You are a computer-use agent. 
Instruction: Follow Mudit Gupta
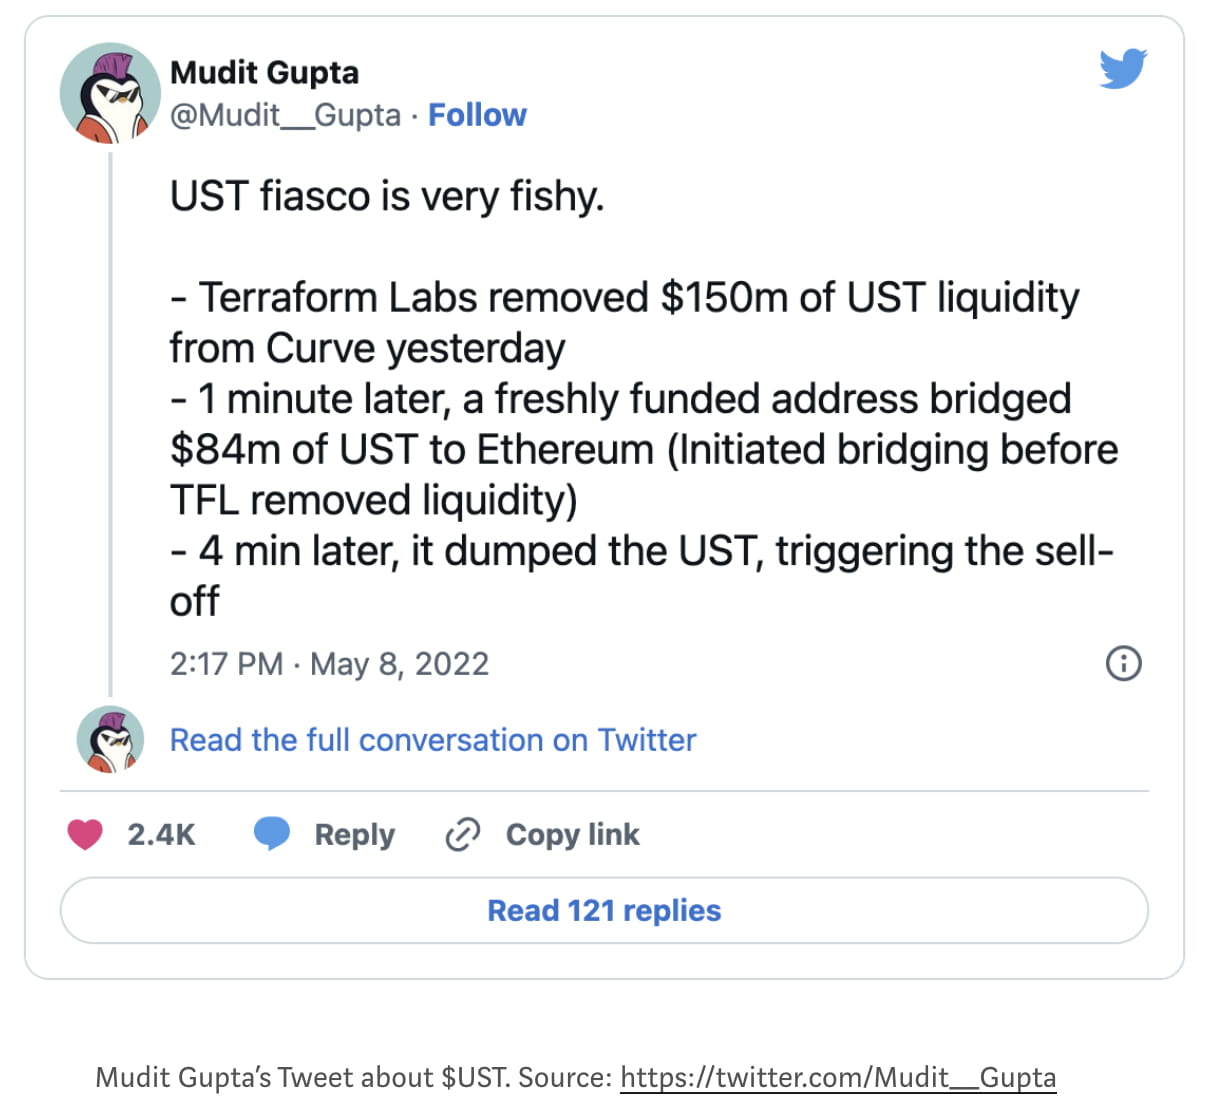tap(477, 115)
